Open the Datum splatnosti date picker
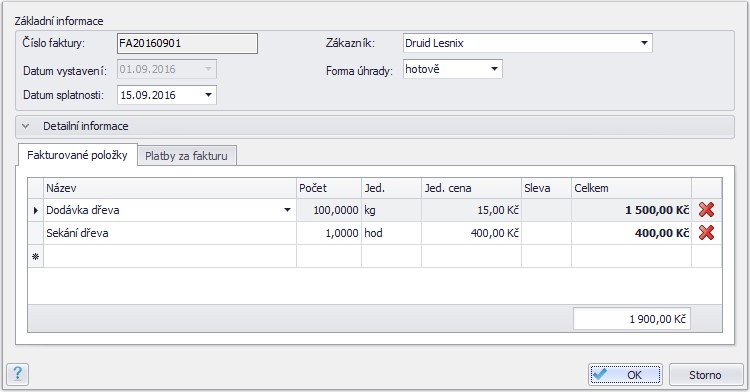Screen dimensions: 750x392 [208, 95]
